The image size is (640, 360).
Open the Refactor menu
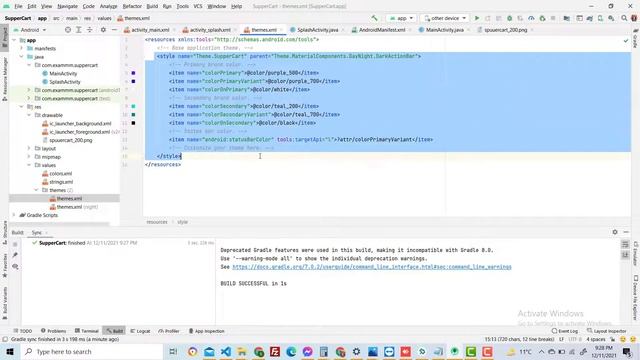click(x=132, y=6)
